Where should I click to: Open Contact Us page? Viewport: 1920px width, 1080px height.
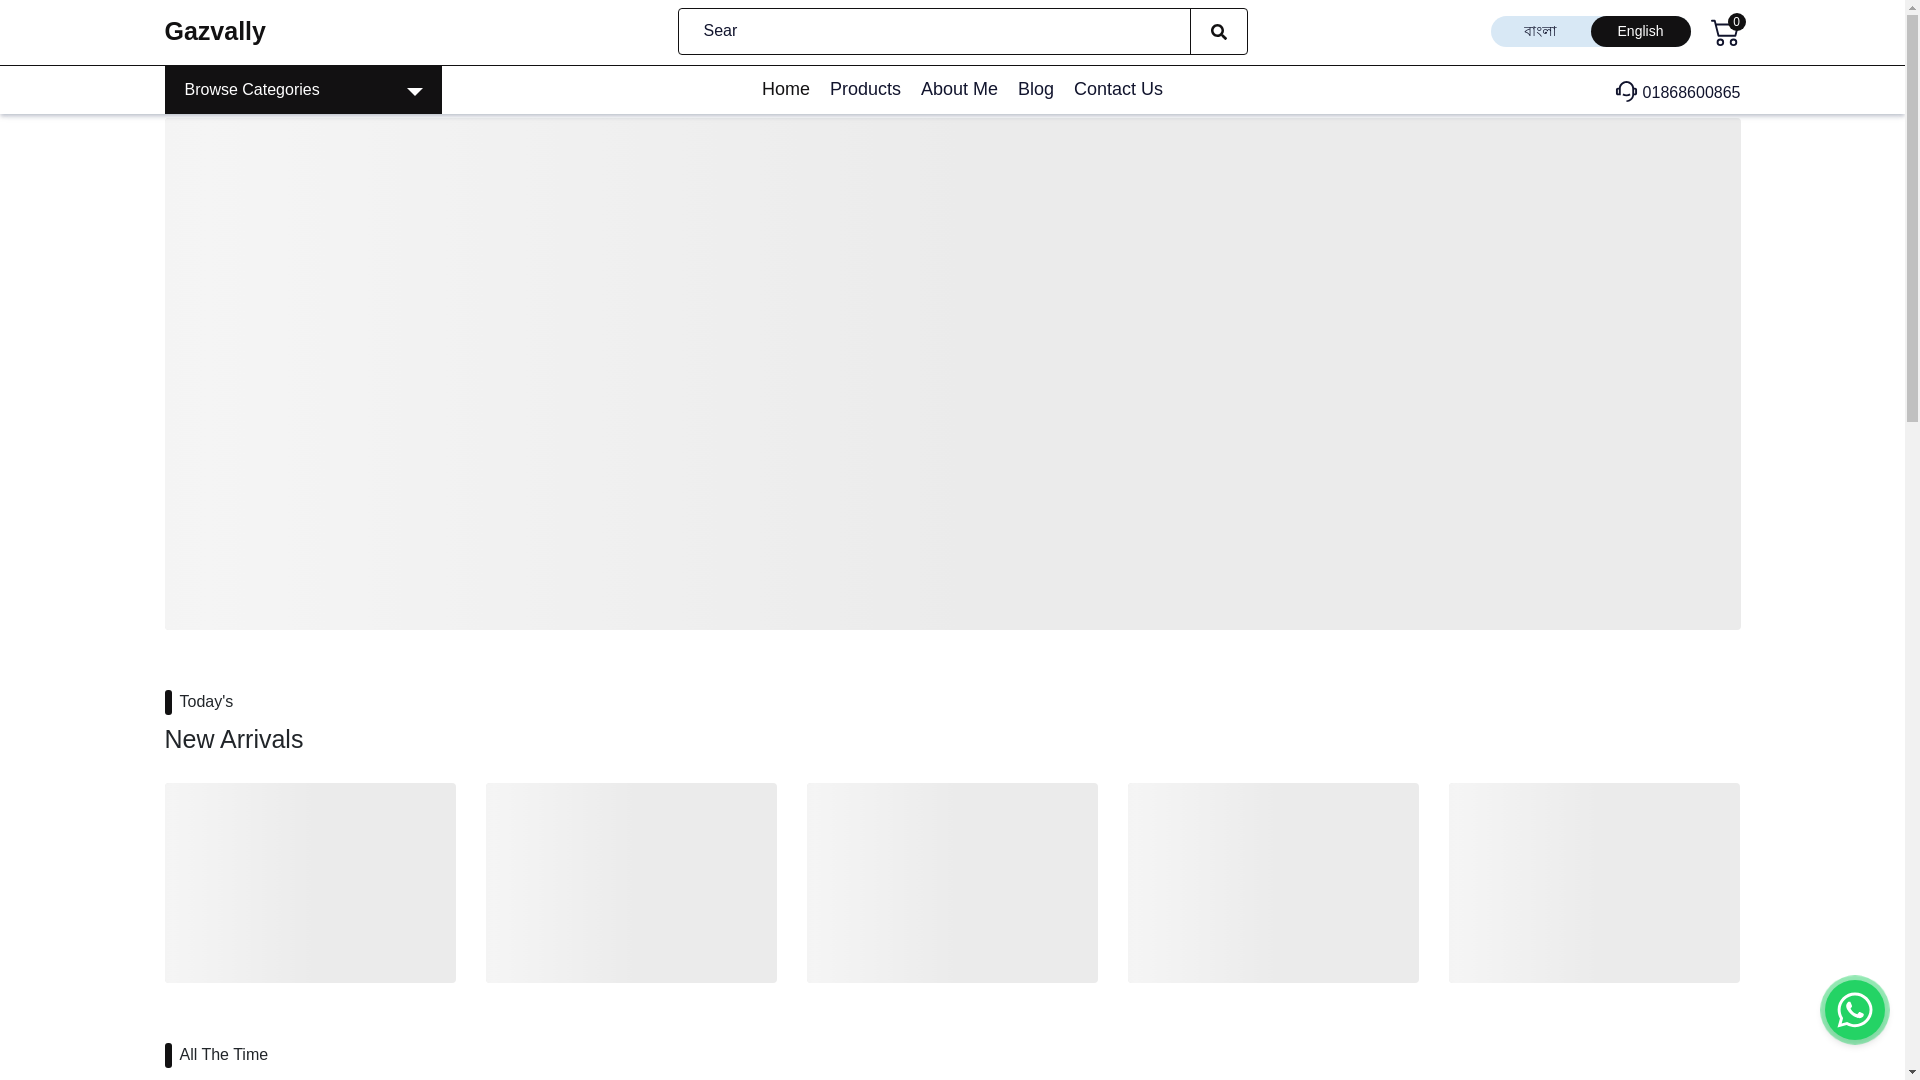click(x=1118, y=89)
